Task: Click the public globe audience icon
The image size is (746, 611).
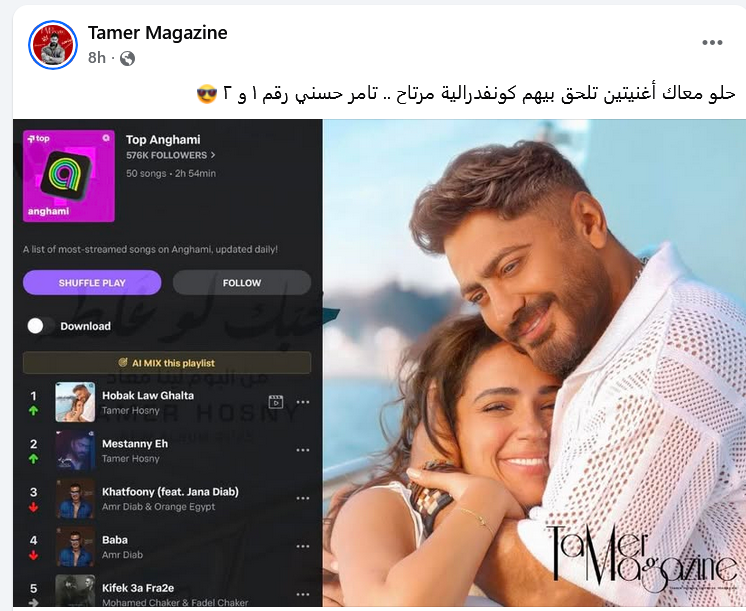Action: click(127, 59)
